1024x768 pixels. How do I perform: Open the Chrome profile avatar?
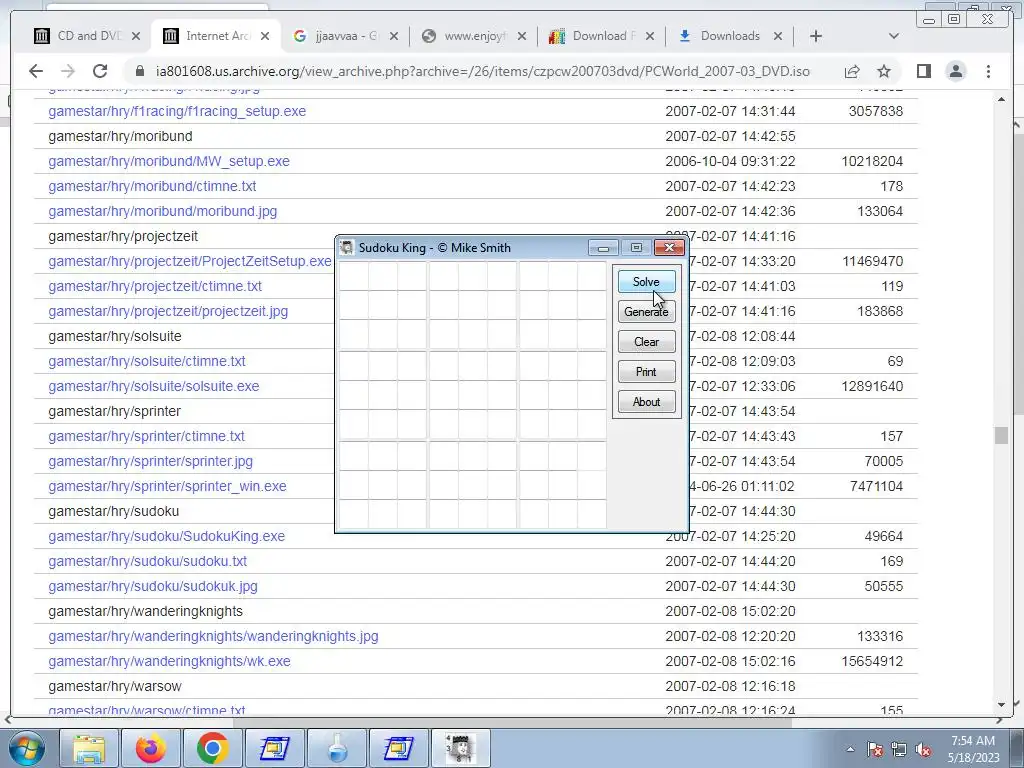955,71
